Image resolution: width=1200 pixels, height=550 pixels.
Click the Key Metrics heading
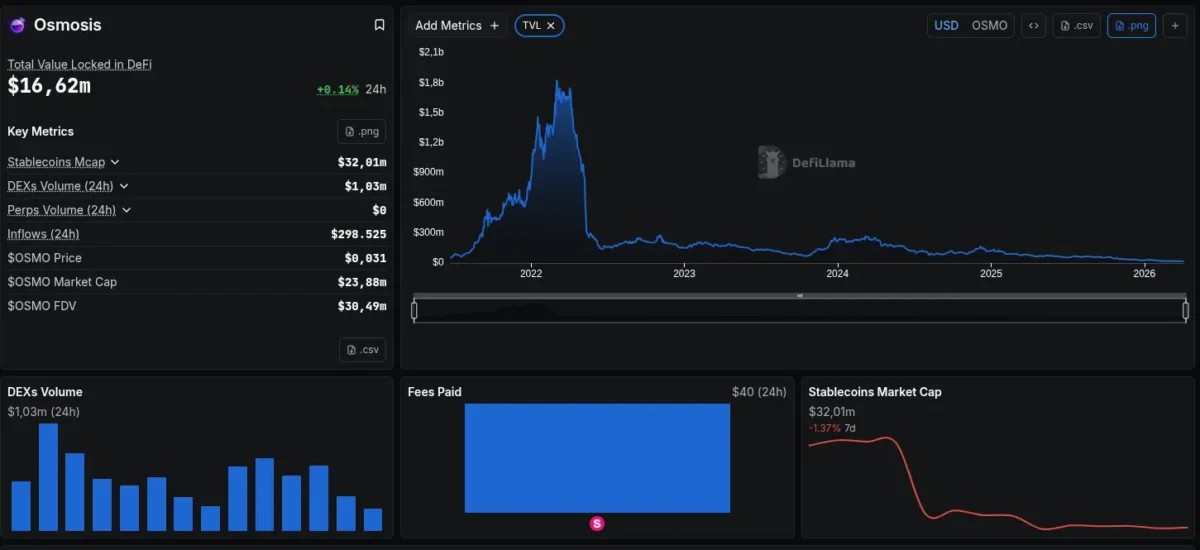(41, 131)
